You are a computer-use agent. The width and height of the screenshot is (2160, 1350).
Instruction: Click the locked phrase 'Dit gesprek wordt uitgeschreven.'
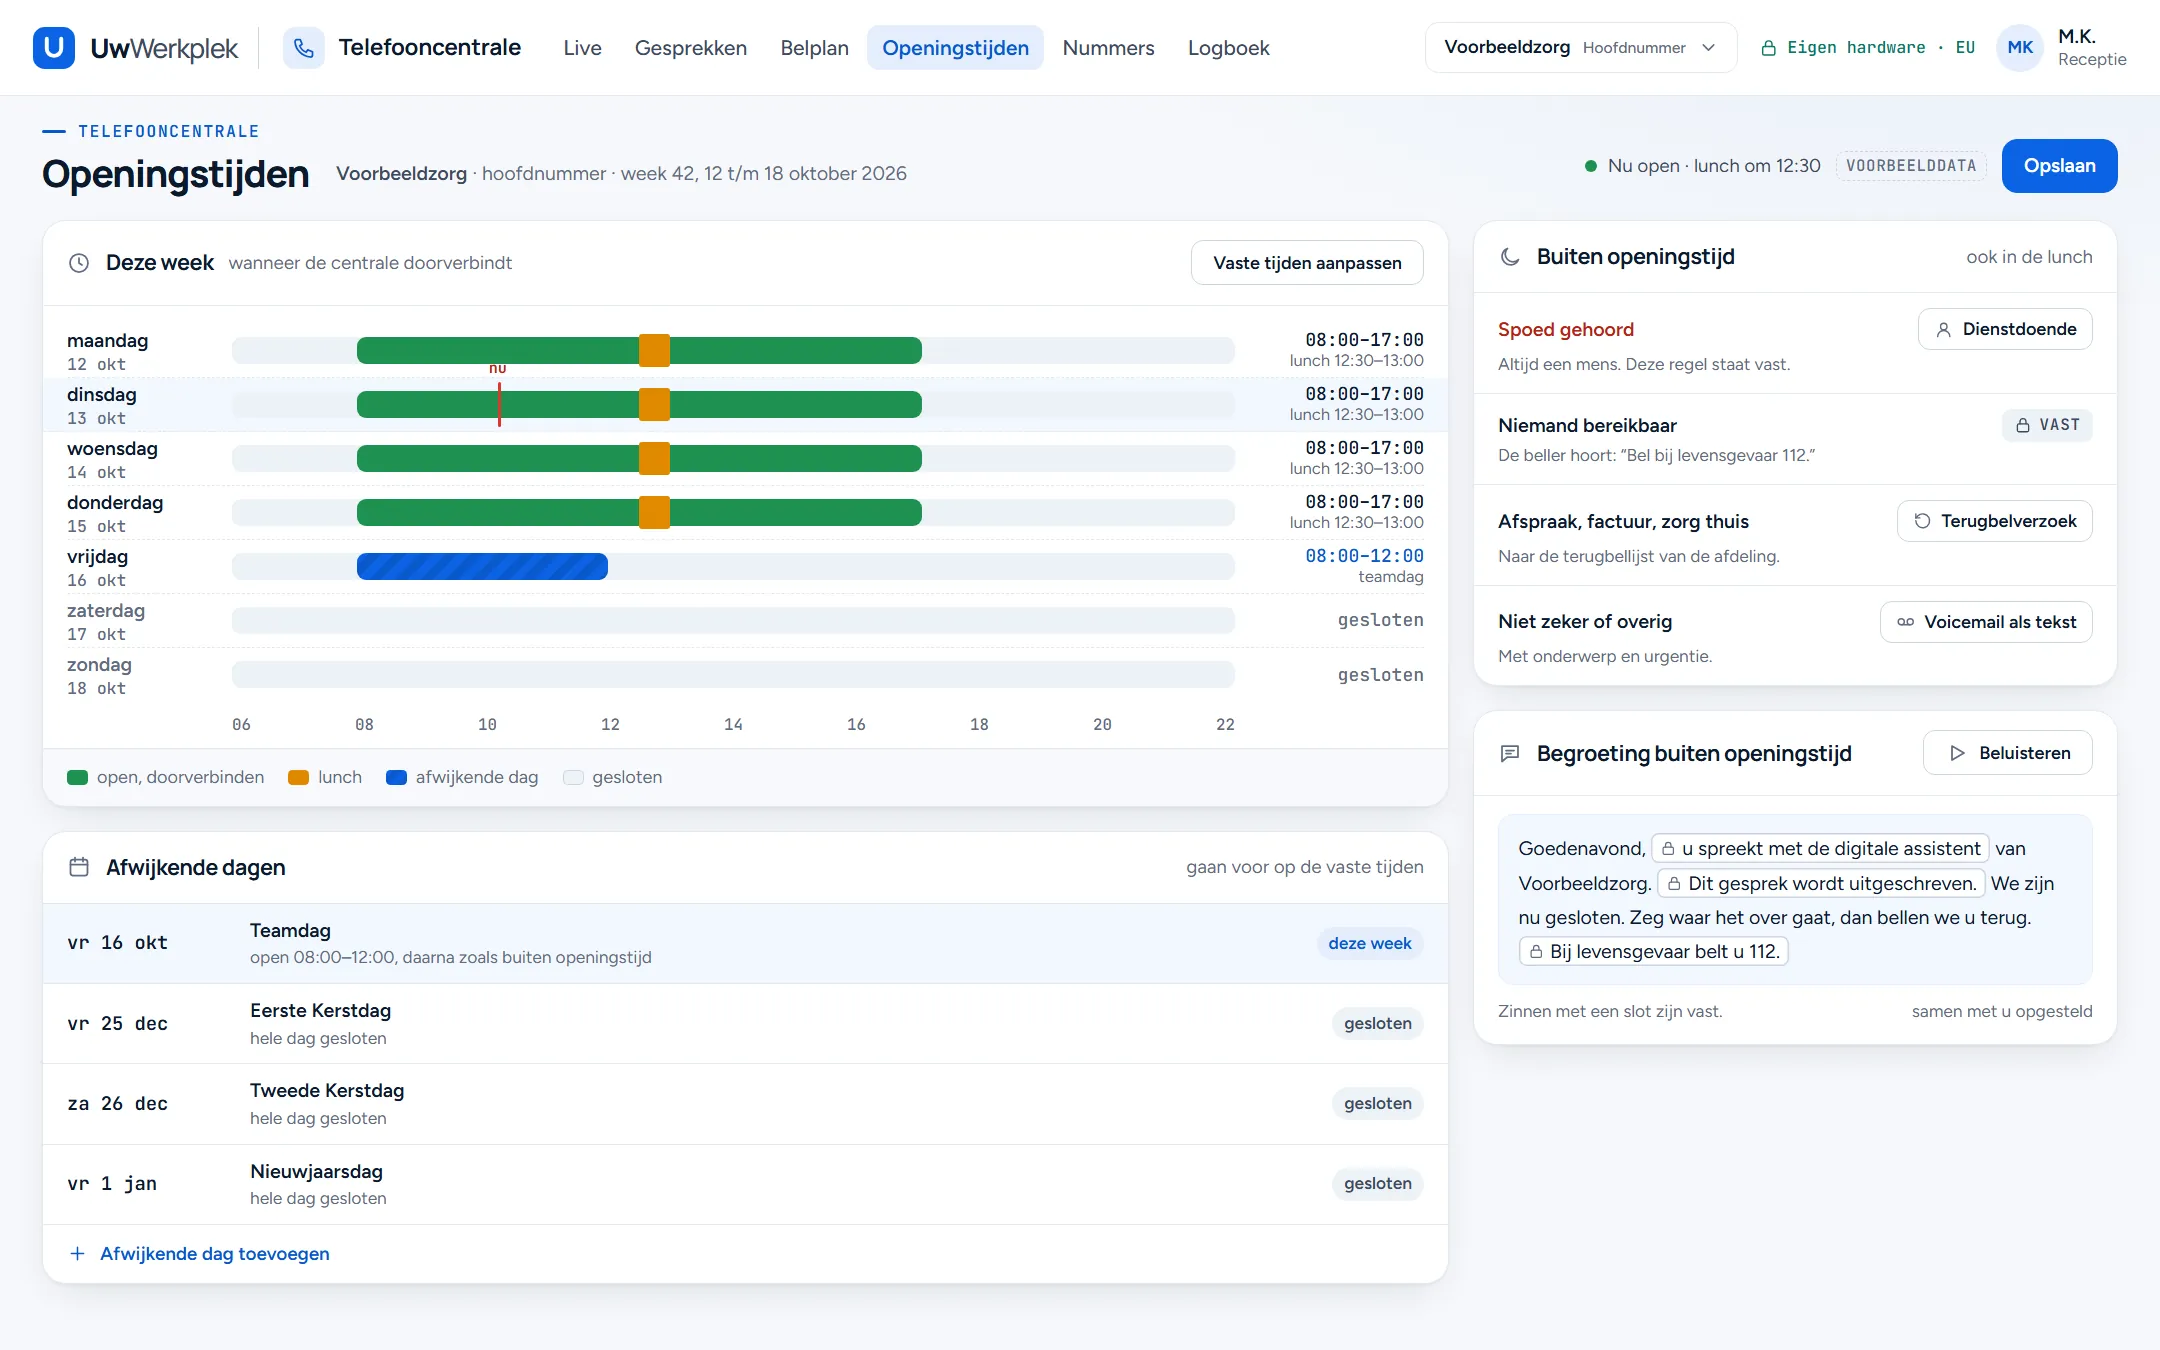1821,883
